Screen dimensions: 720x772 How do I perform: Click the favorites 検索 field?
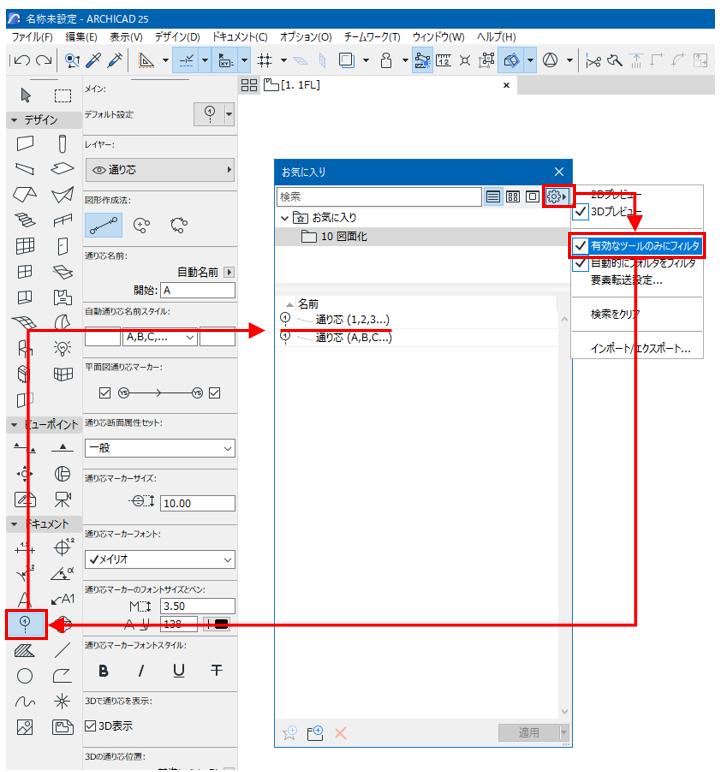[379, 197]
